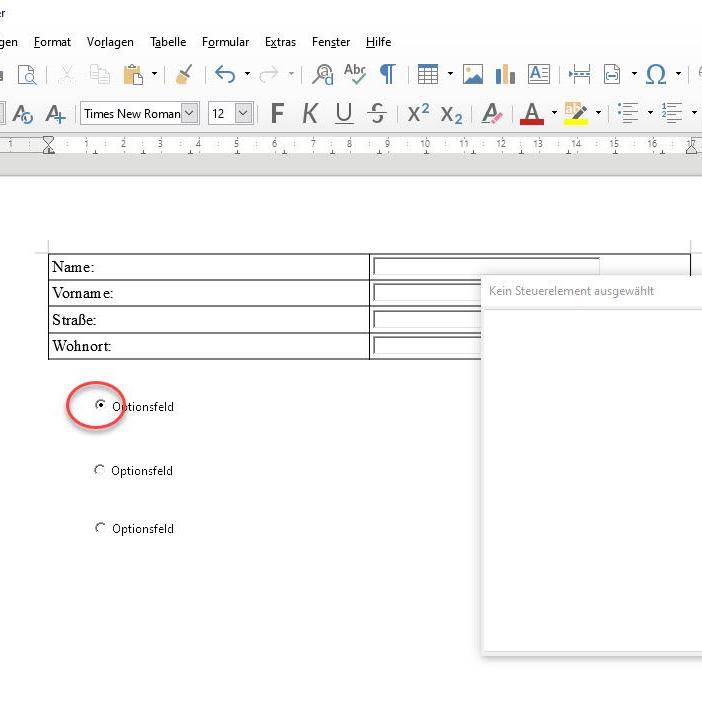This screenshot has height=702, width=702.
Task: Toggle strikethrough formatting
Action: pos(377,113)
